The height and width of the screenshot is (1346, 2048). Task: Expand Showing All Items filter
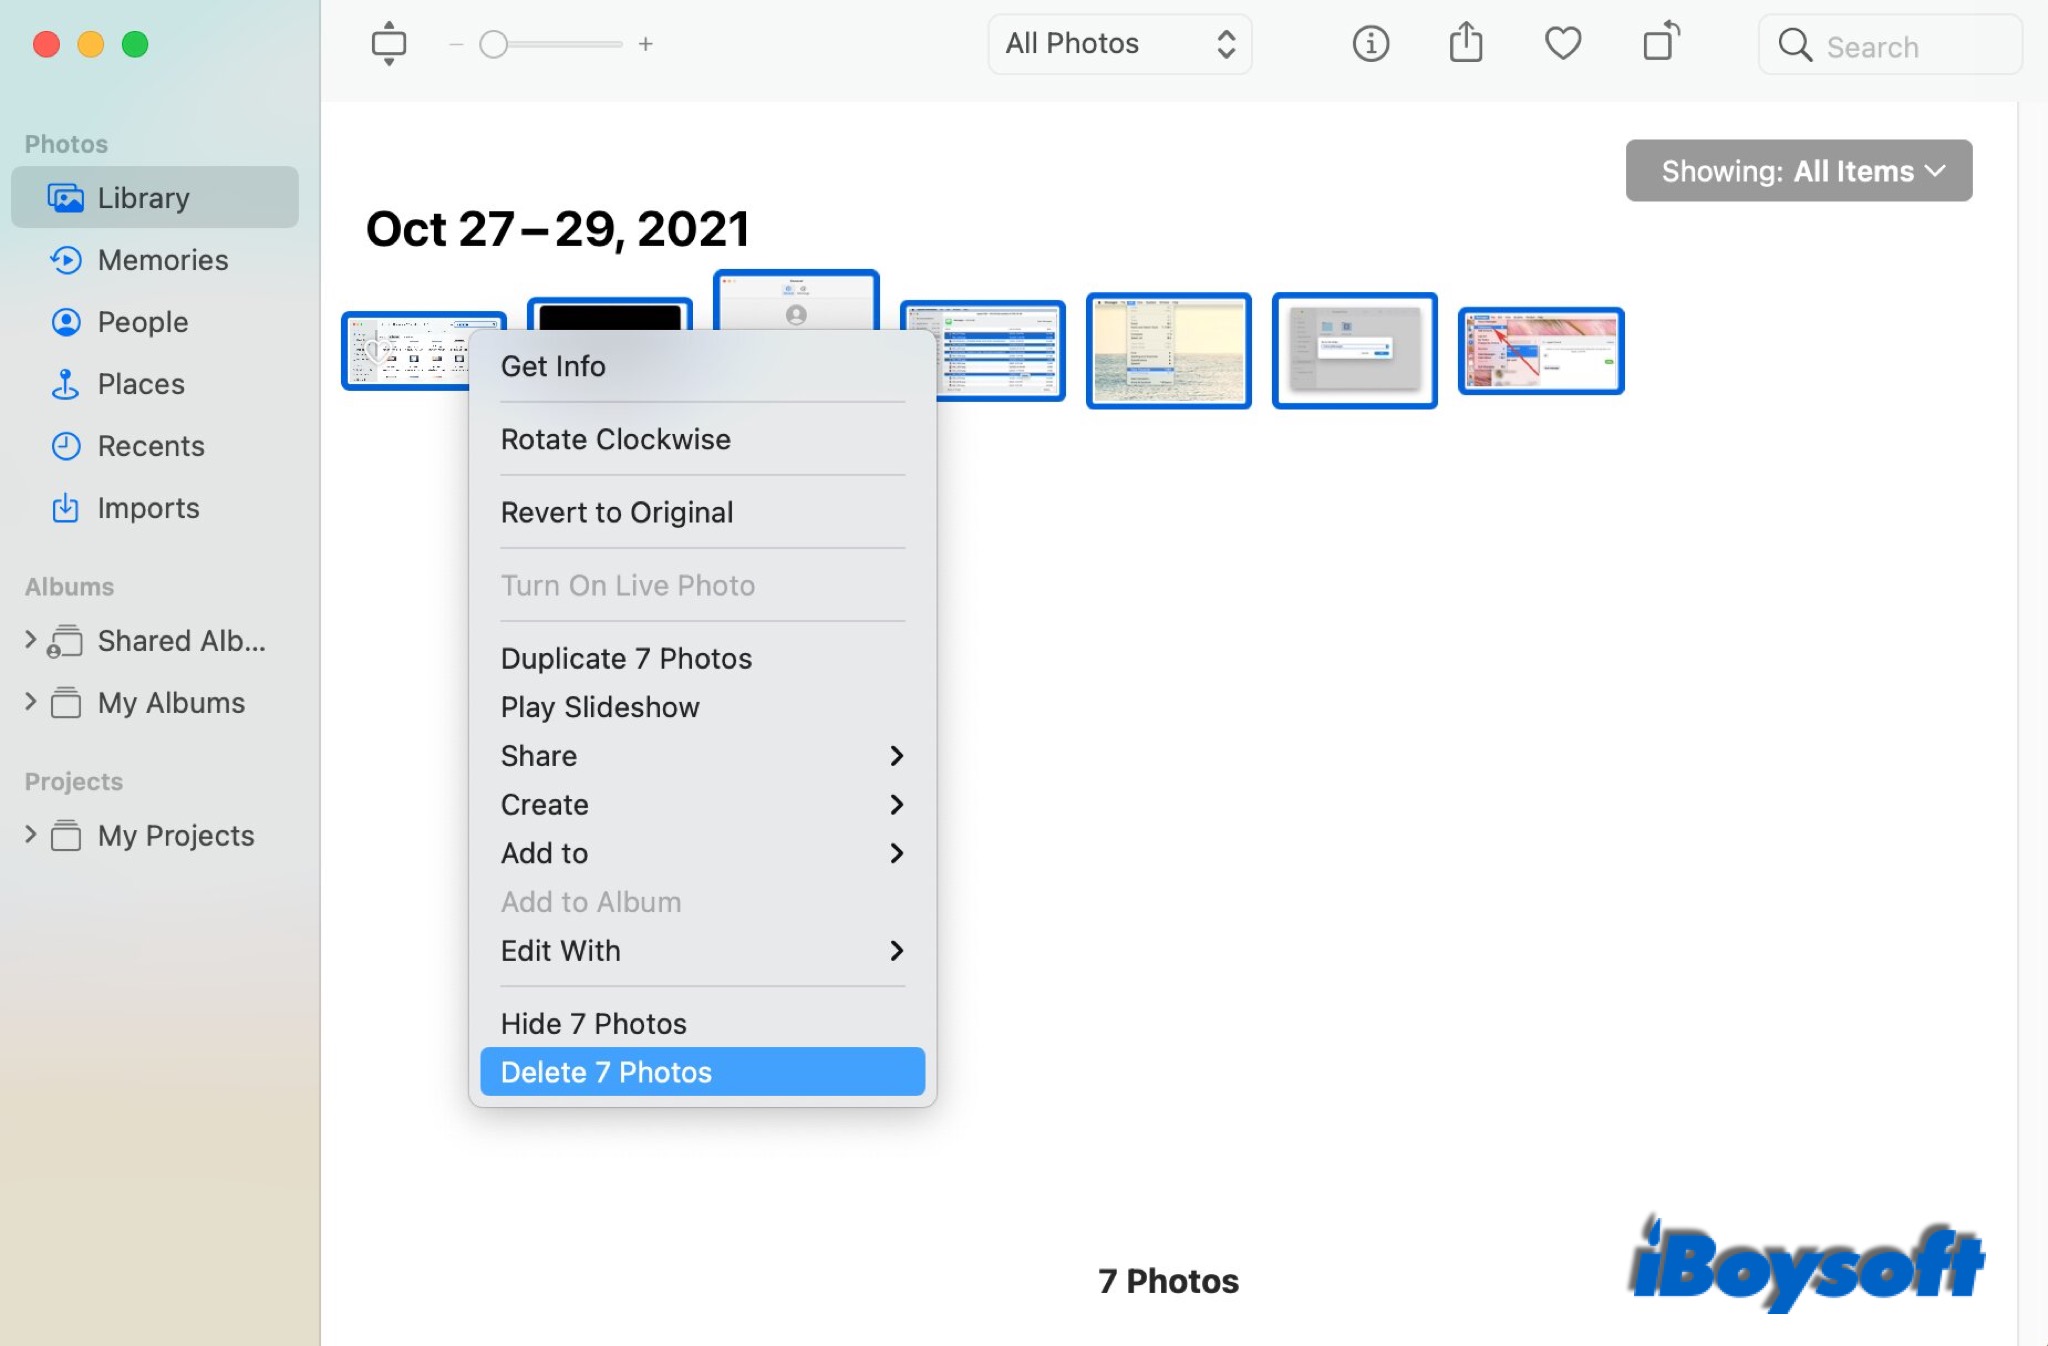coord(1799,170)
